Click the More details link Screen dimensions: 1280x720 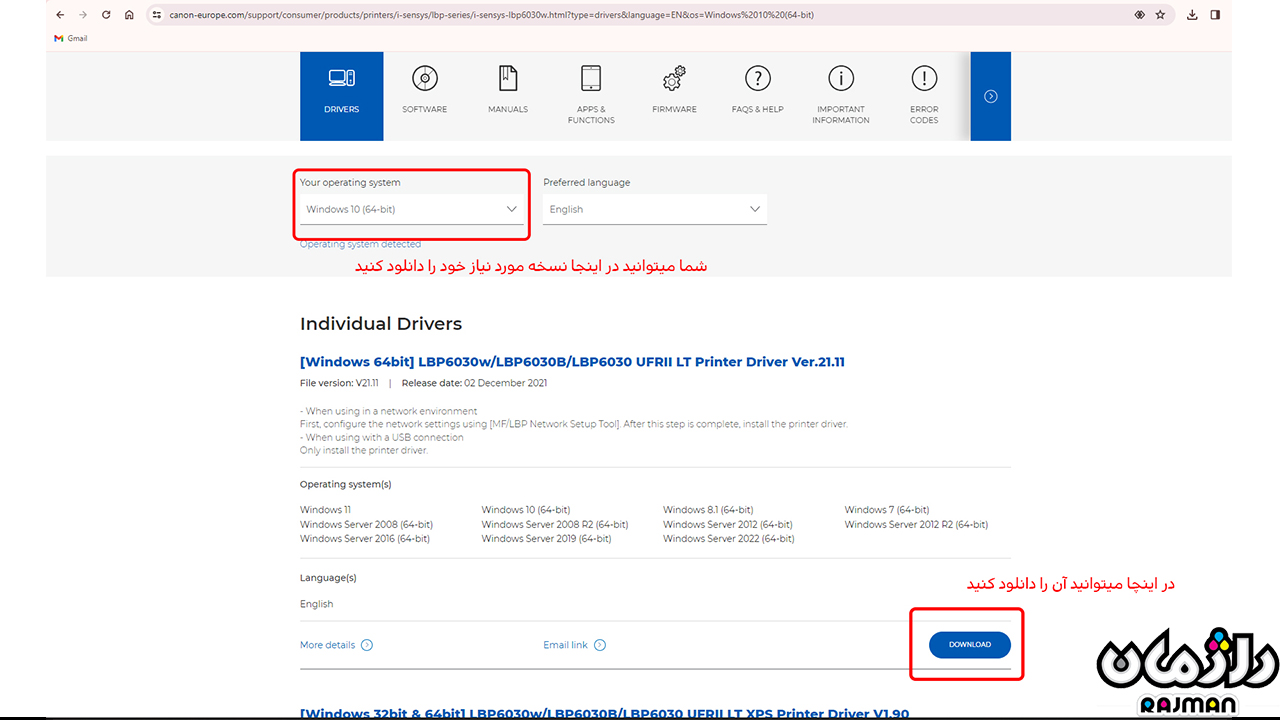(327, 645)
